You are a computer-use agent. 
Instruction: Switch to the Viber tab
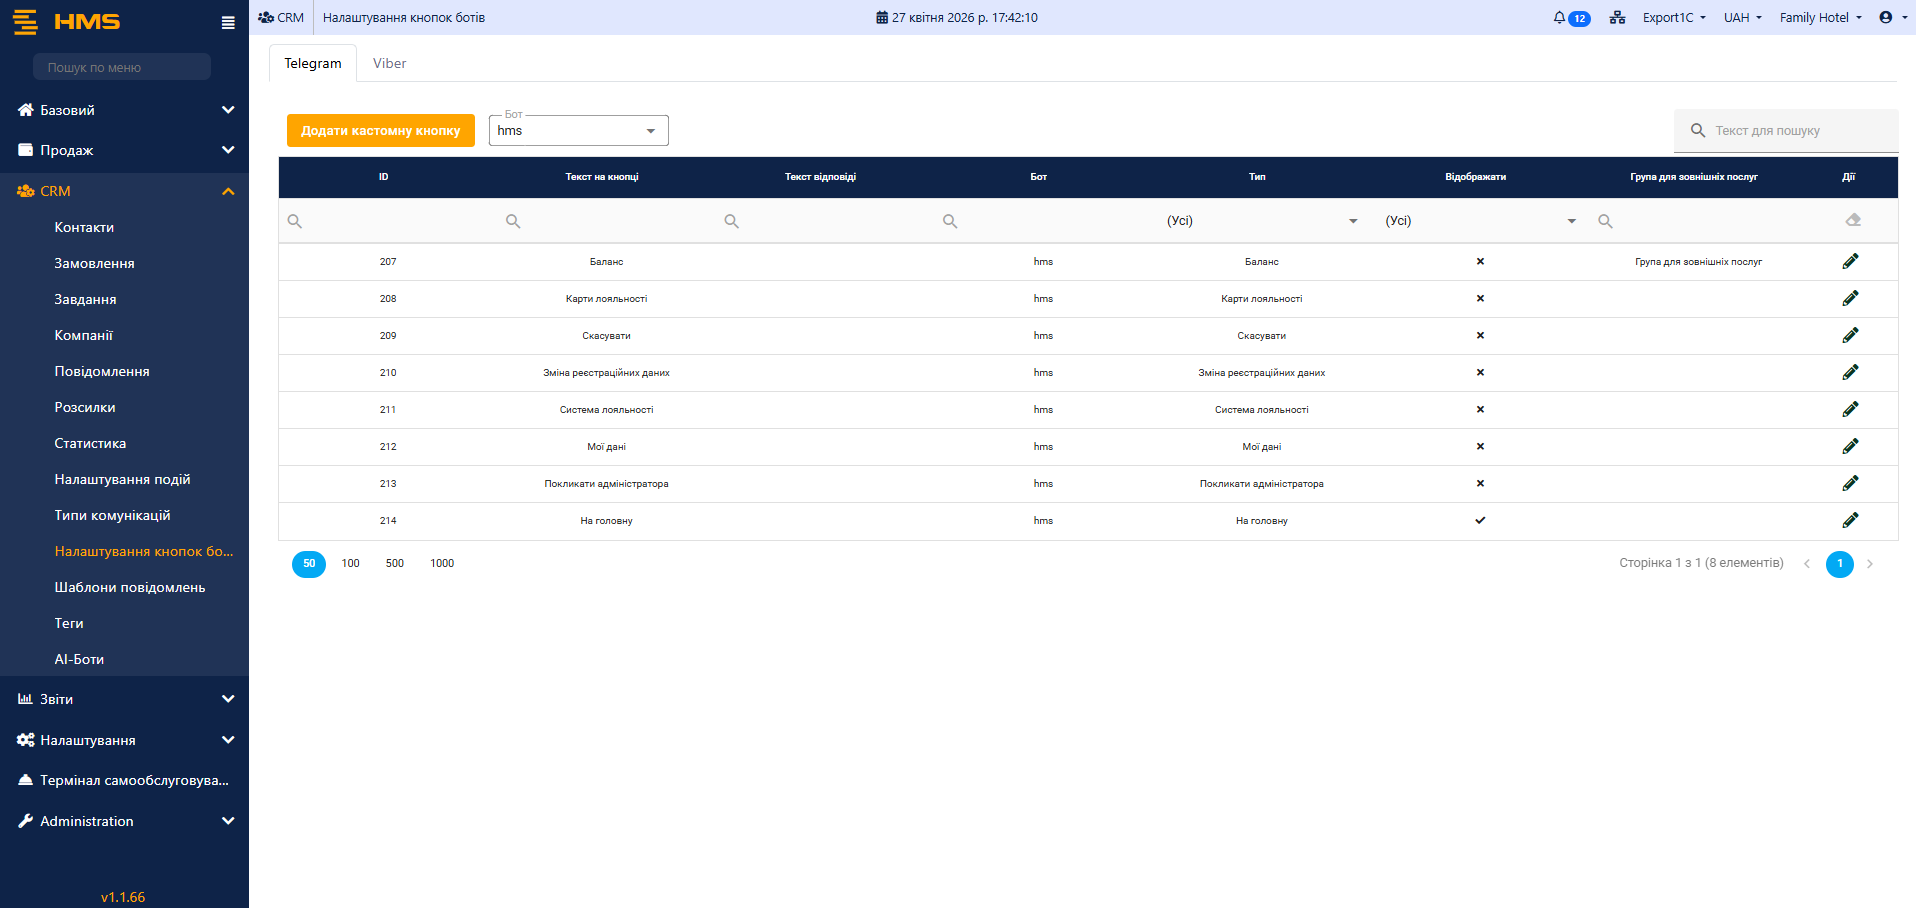[389, 63]
